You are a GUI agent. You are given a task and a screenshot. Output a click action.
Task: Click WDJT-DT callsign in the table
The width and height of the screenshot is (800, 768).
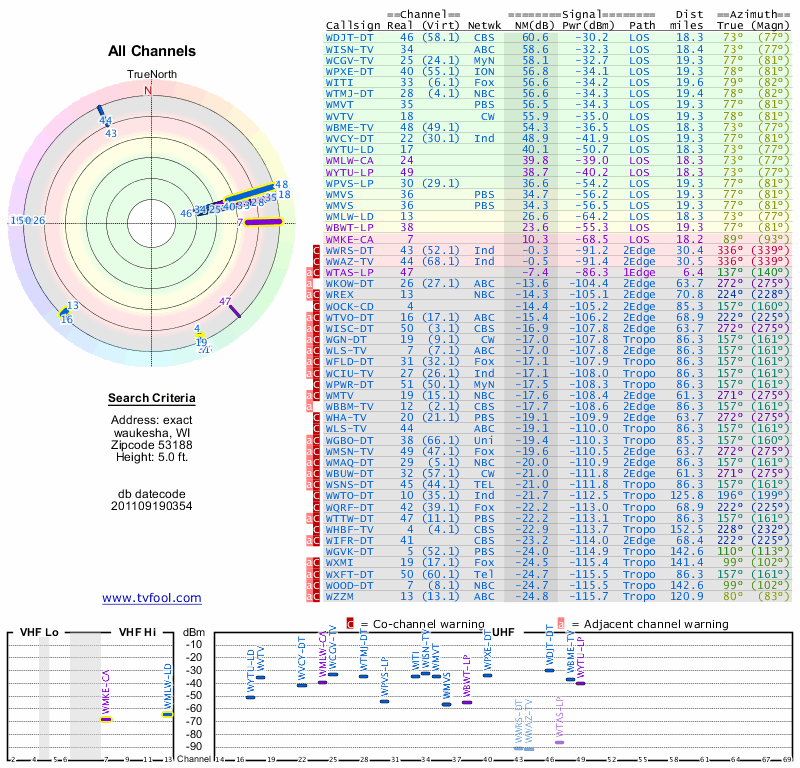[x=351, y=37]
